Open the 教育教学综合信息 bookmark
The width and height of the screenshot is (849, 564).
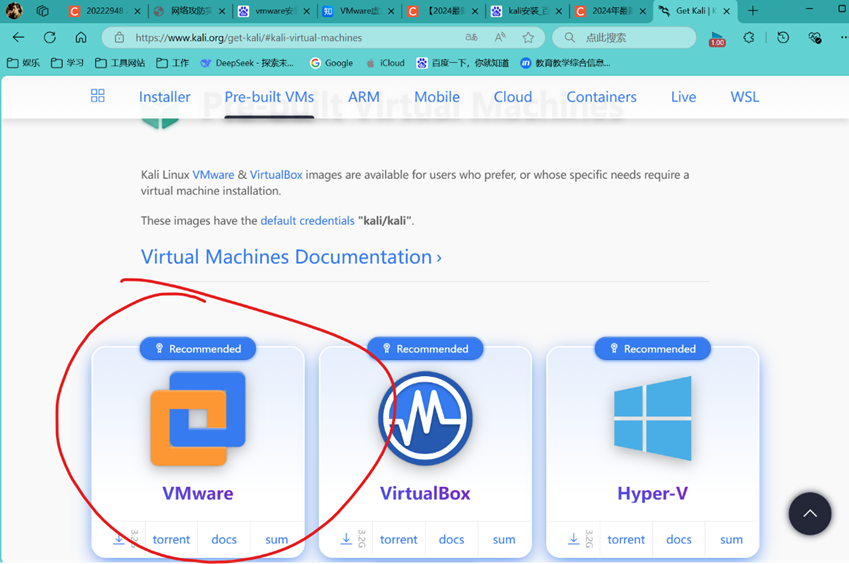coord(565,63)
